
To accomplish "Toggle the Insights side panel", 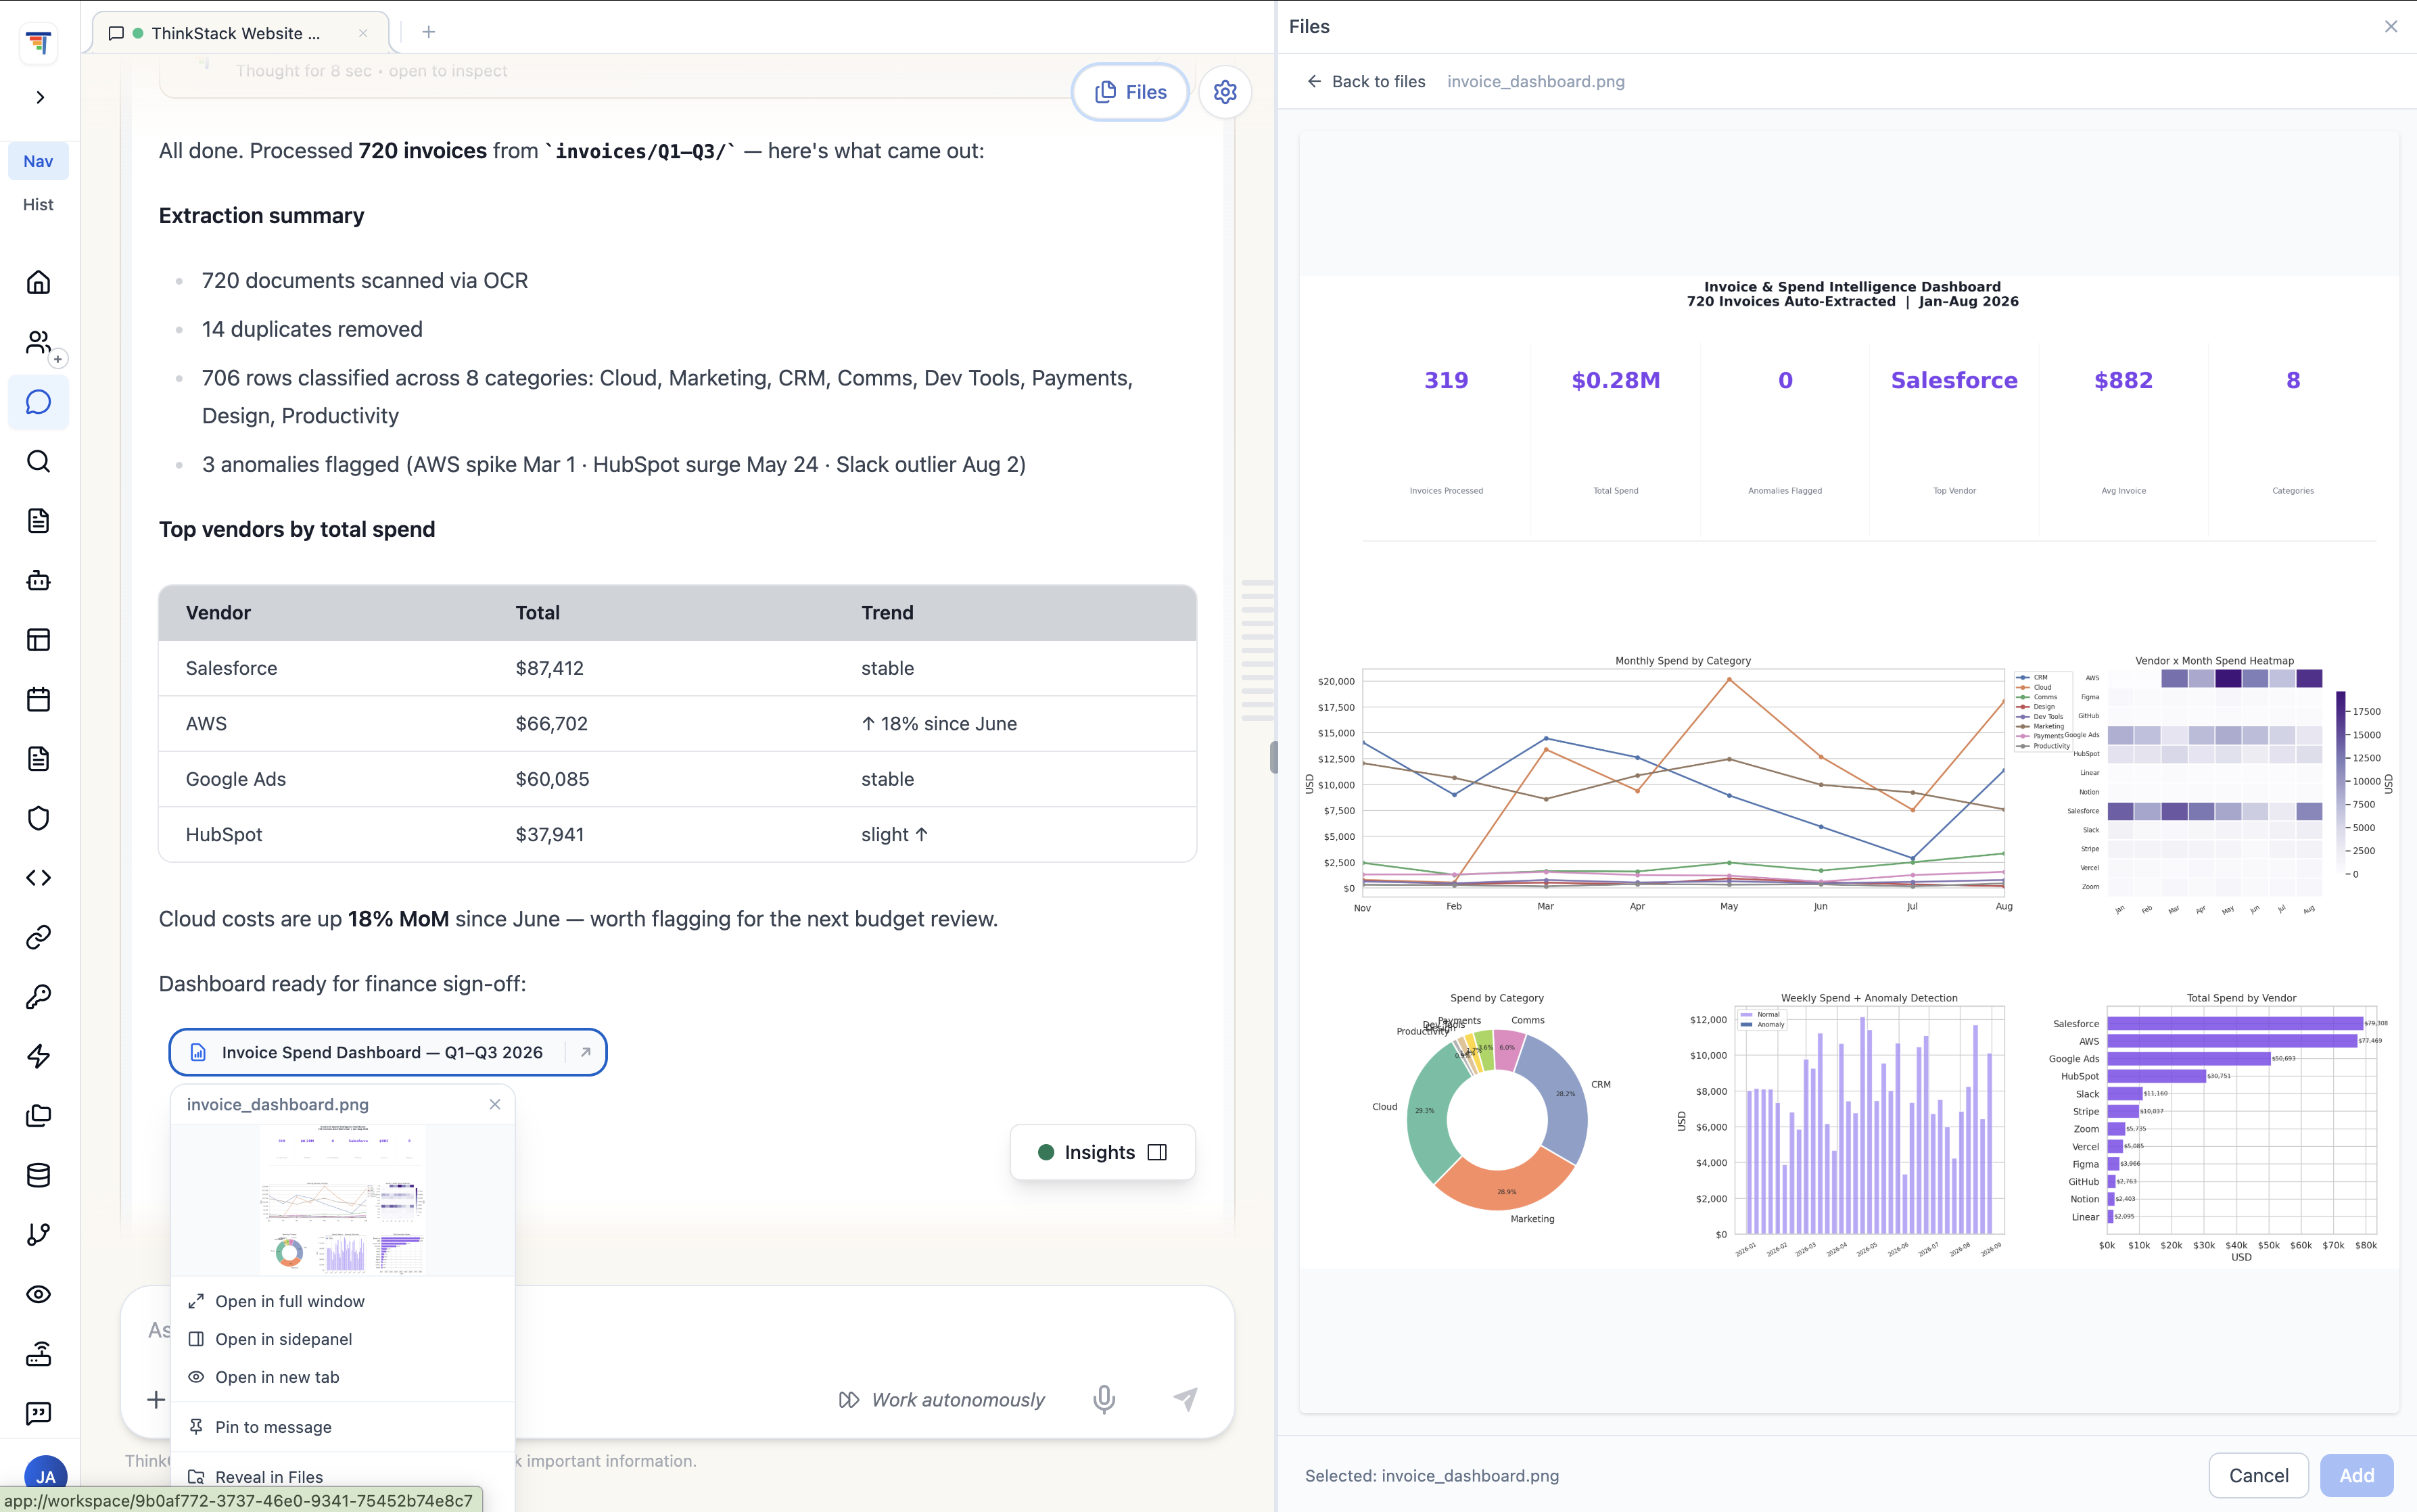I will [x=1102, y=1152].
